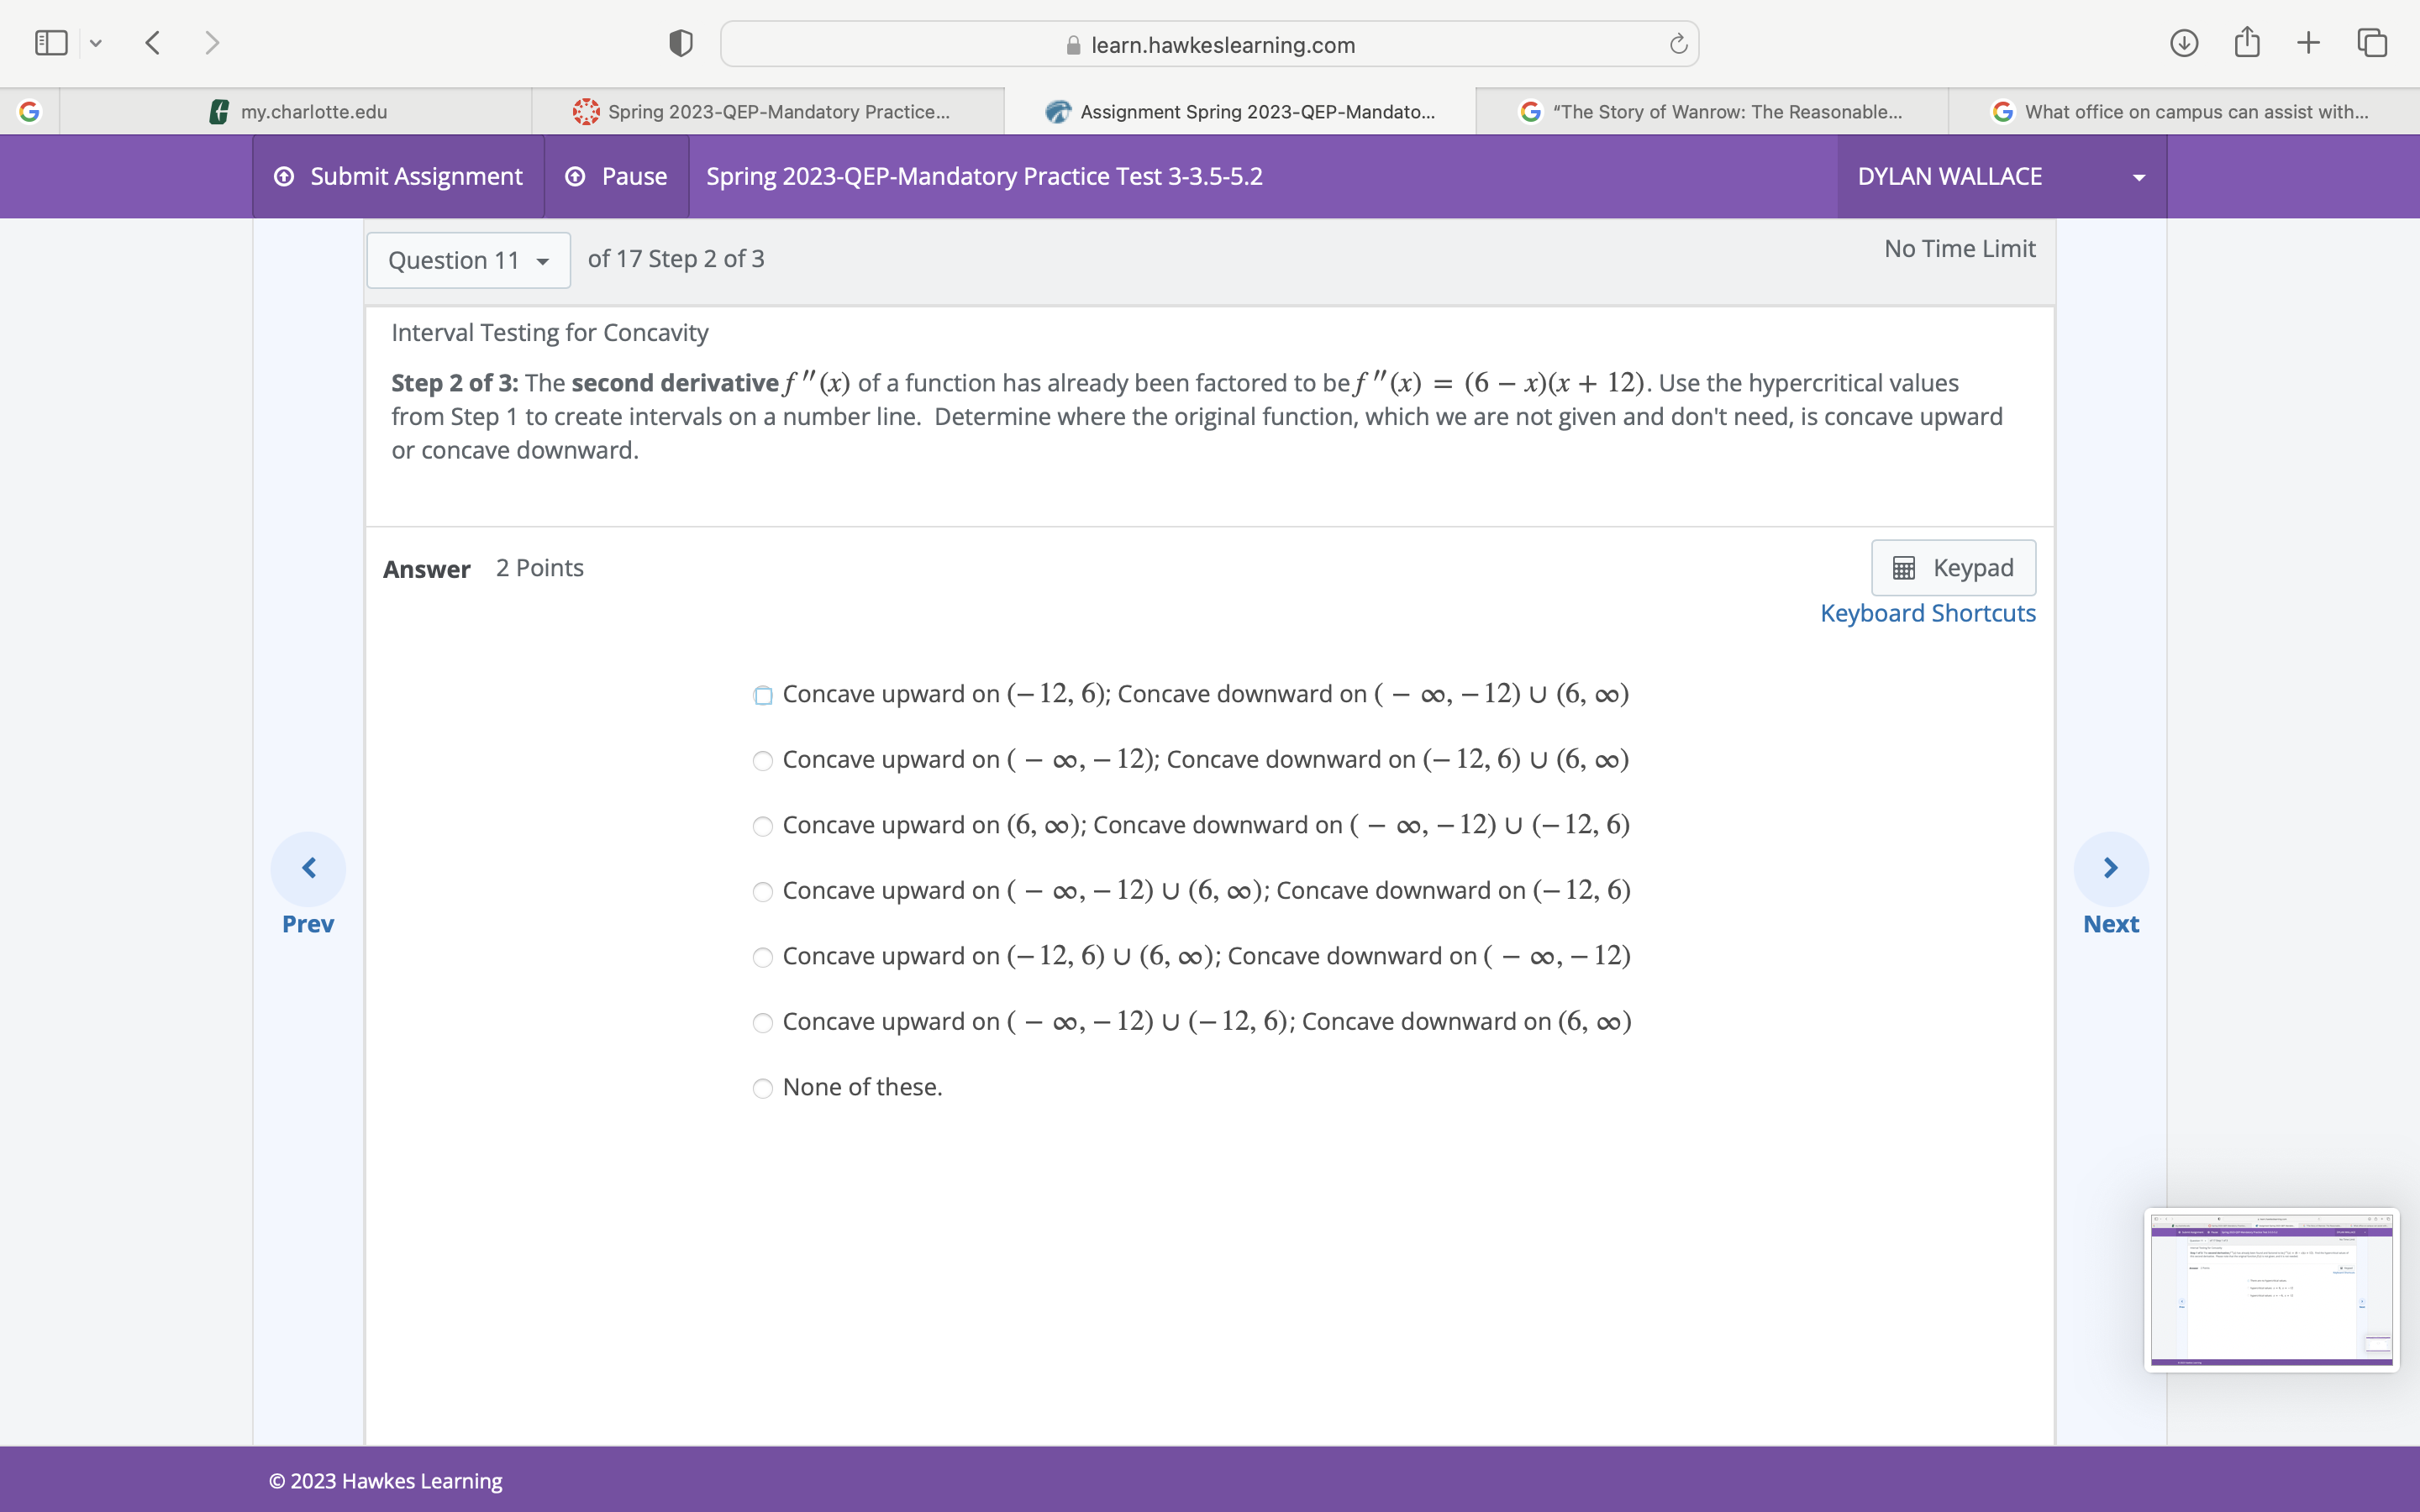Open the Keyboard Shortcuts link
The image size is (2420, 1512).
1927,613
